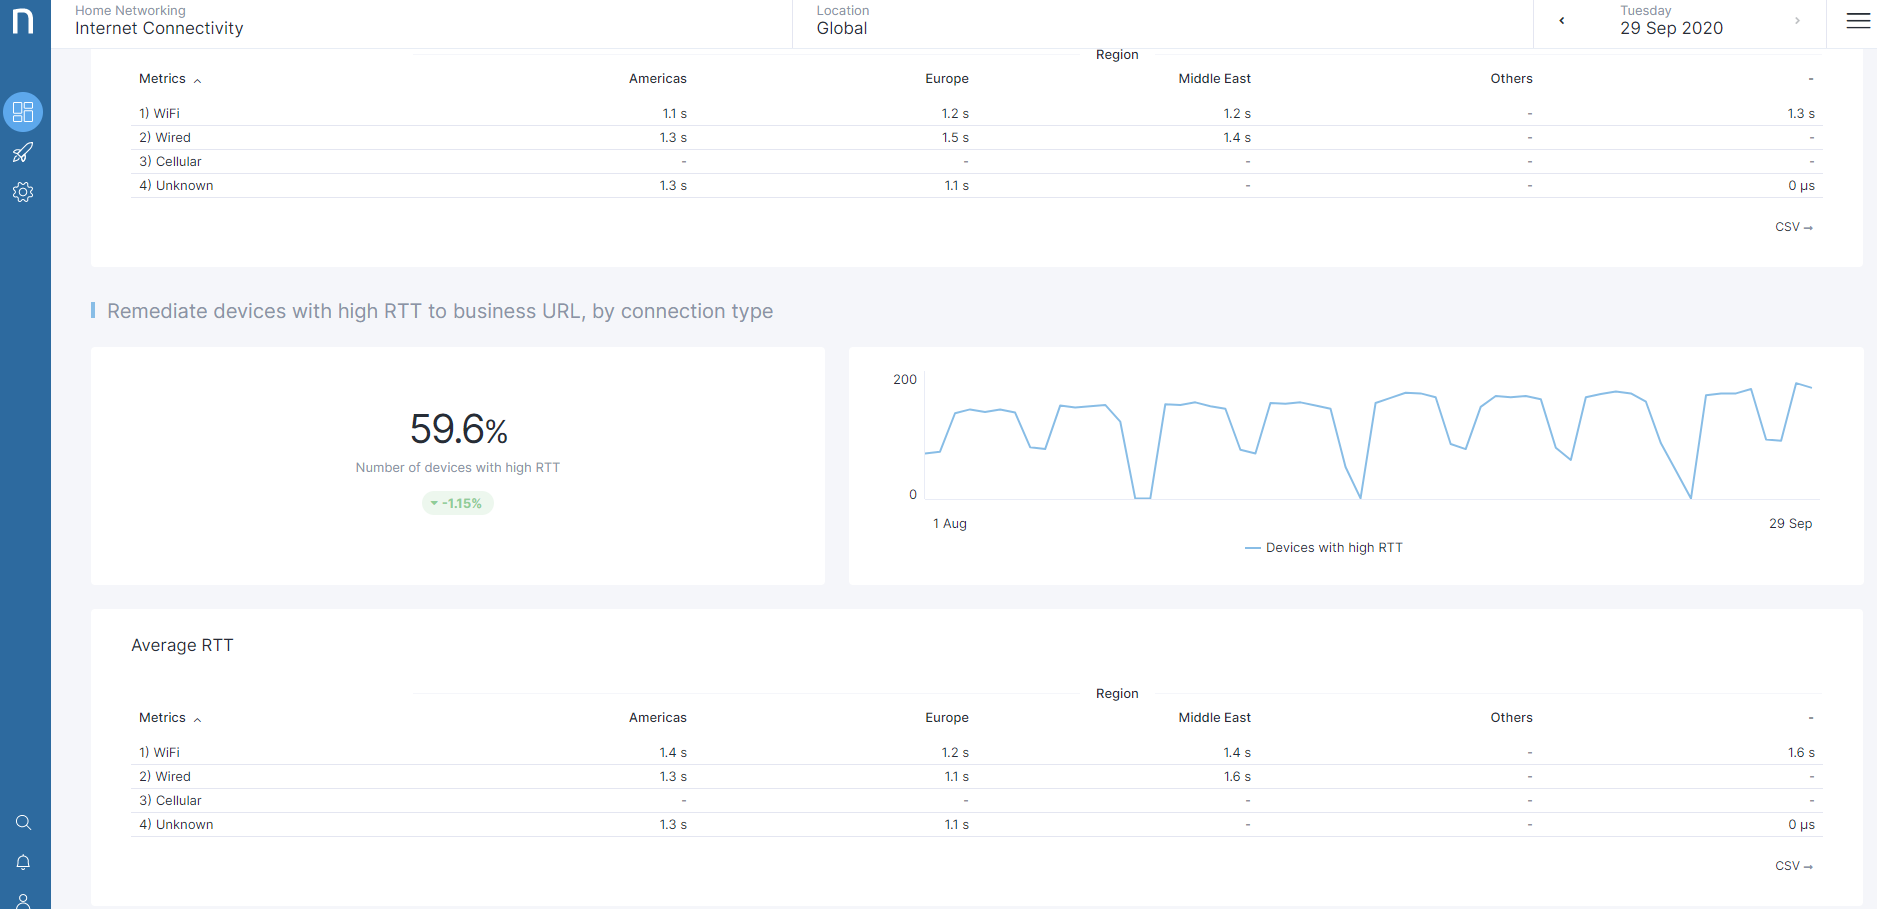Viewport: 1877px width, 909px height.
Task: Open the hamburger menu icon
Action: (1858, 21)
